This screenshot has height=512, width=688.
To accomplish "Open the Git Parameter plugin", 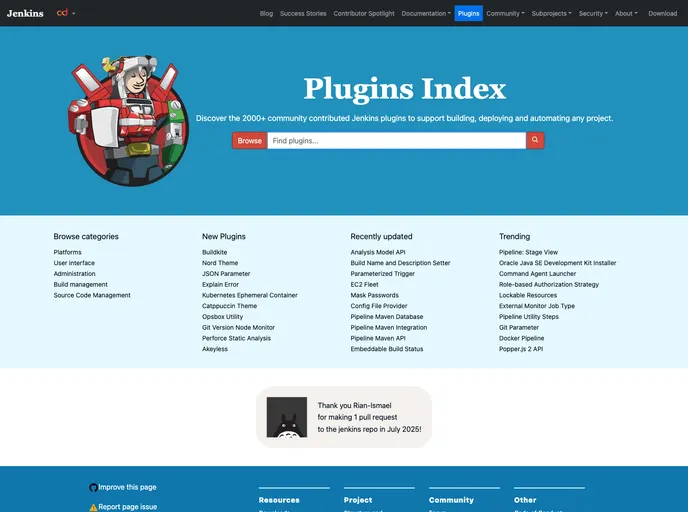I will coord(519,327).
